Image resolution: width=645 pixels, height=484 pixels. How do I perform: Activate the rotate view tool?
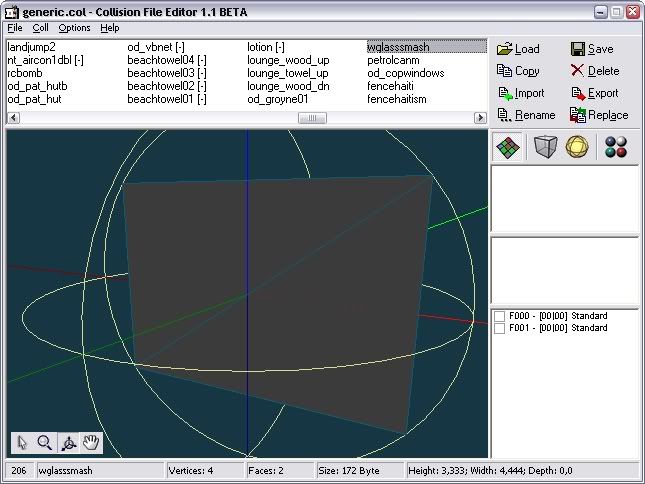68,443
